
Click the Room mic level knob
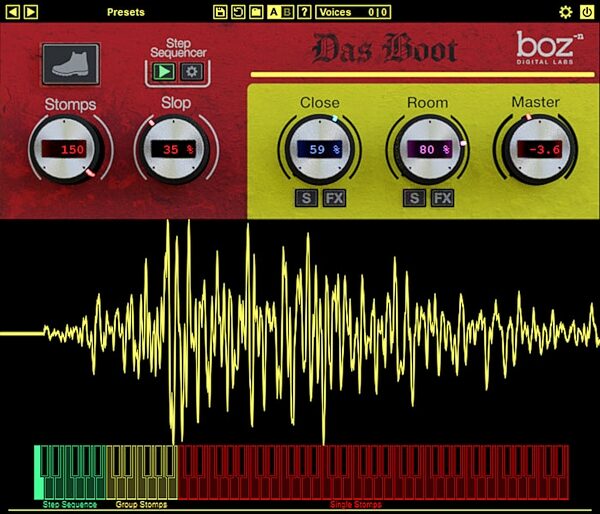click(429, 150)
